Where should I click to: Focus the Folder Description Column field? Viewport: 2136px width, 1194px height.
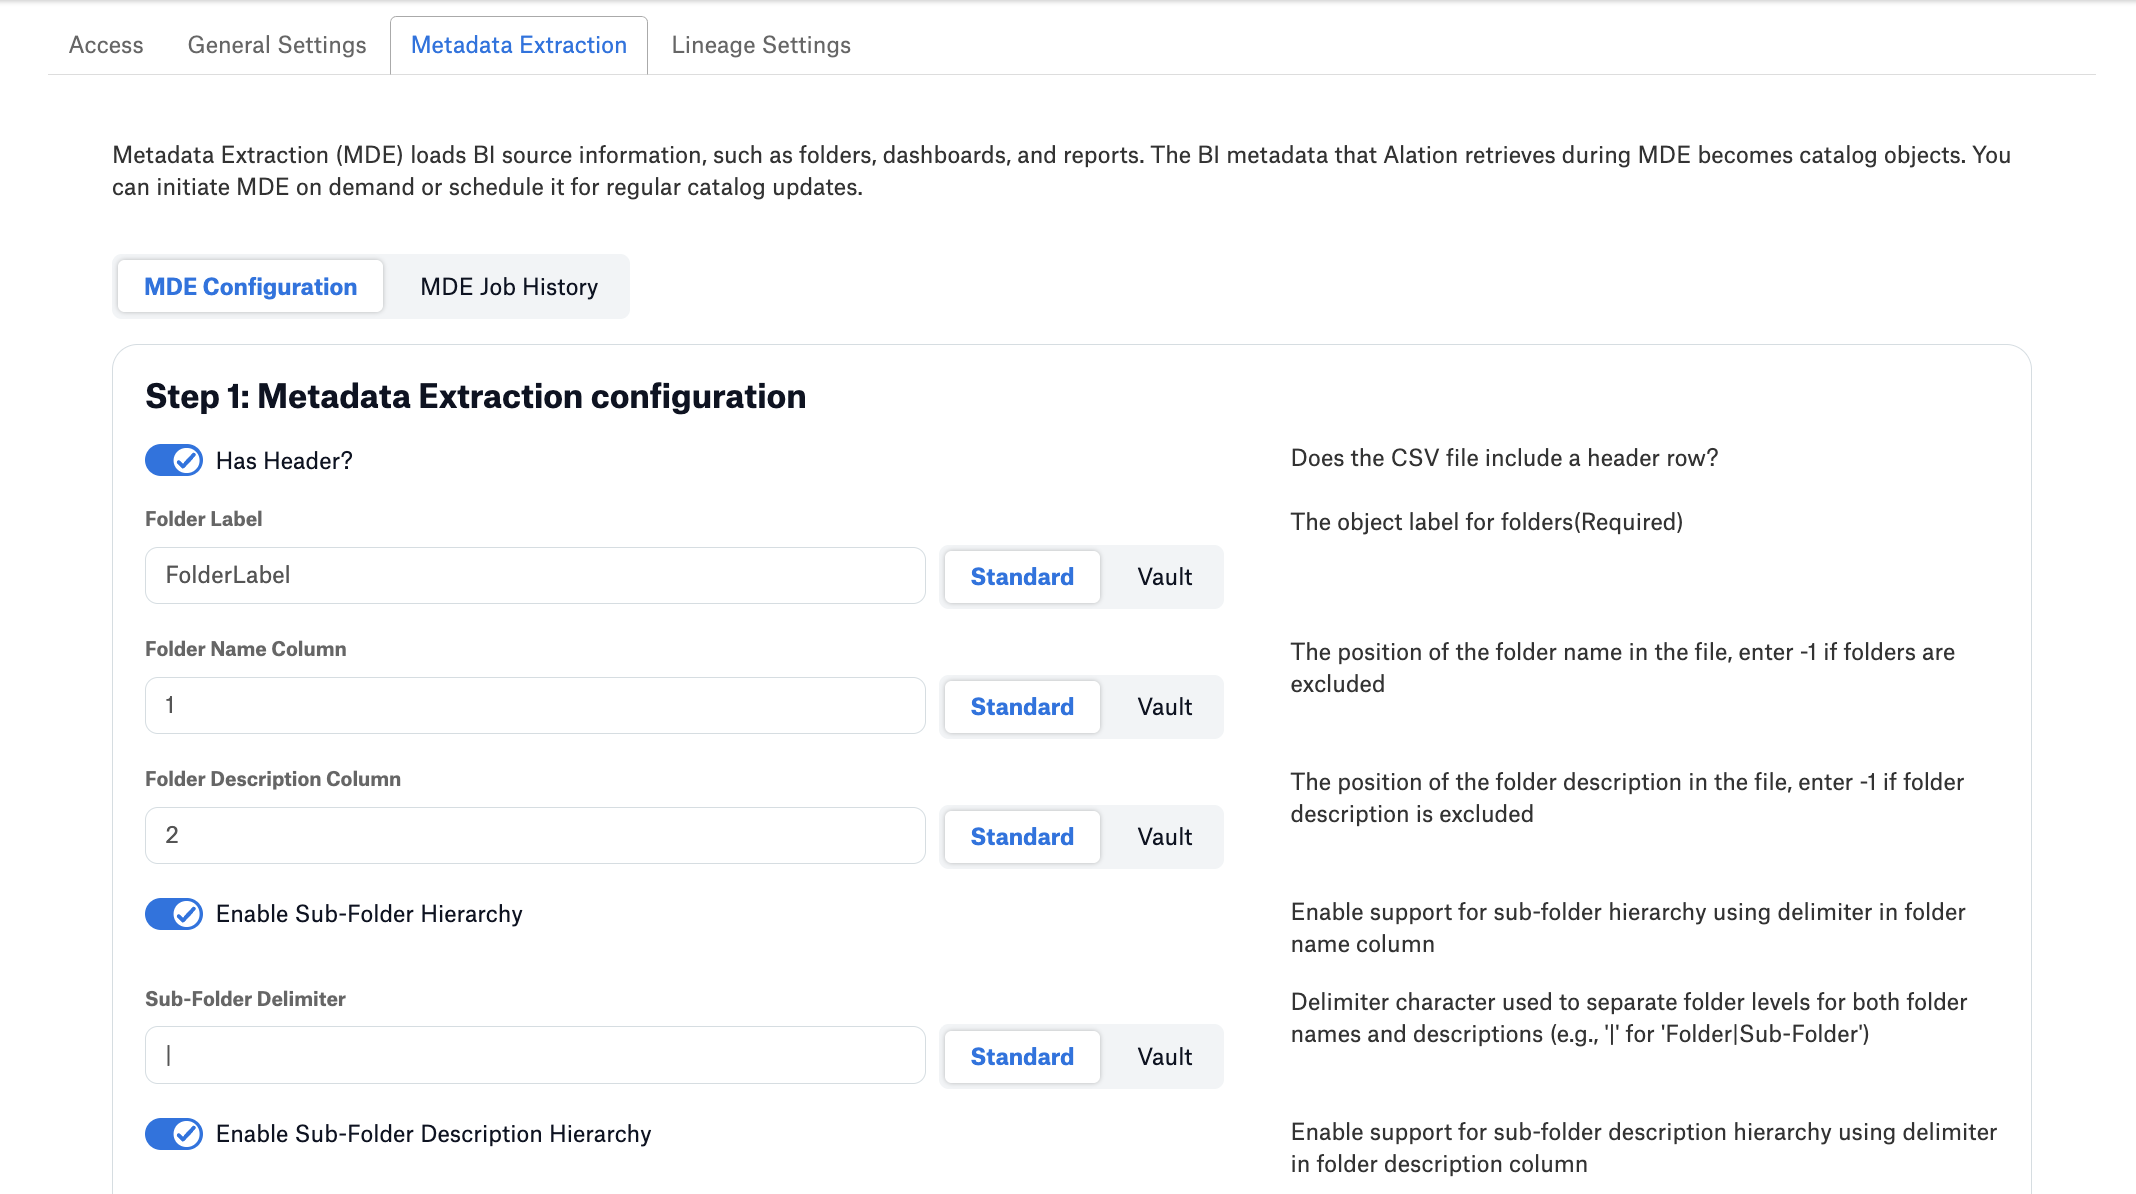point(535,835)
